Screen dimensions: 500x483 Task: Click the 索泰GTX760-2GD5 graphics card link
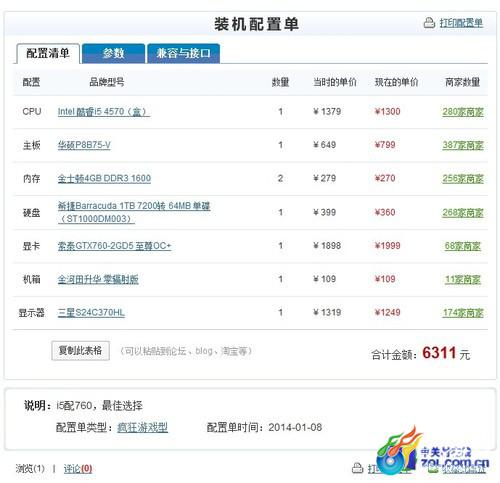pos(114,246)
